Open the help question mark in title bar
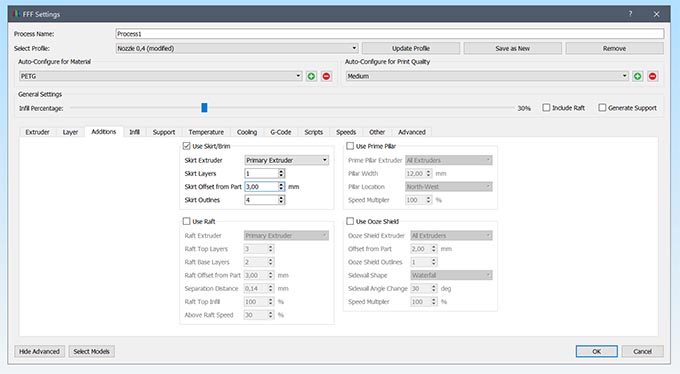680x374 pixels. [630, 14]
